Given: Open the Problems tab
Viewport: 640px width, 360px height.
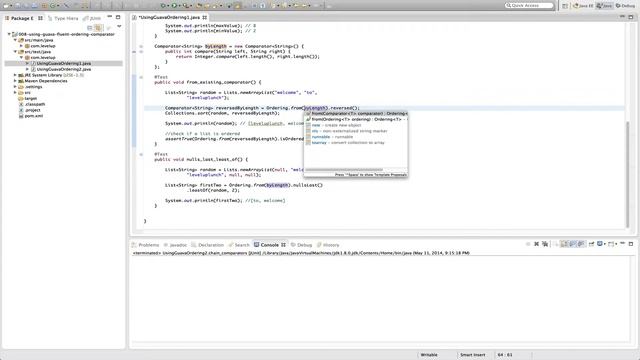Looking at the screenshot, I should click(x=145, y=245).
